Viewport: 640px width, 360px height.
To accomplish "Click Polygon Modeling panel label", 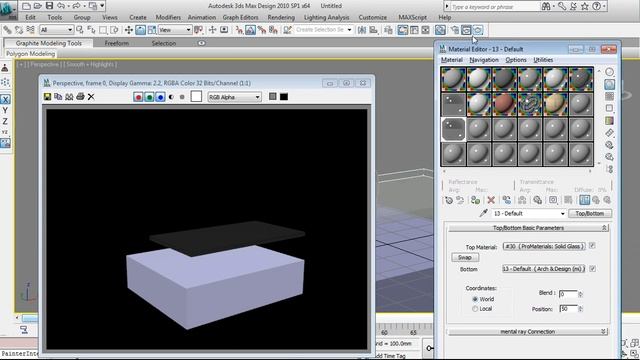I will [x=30, y=54].
